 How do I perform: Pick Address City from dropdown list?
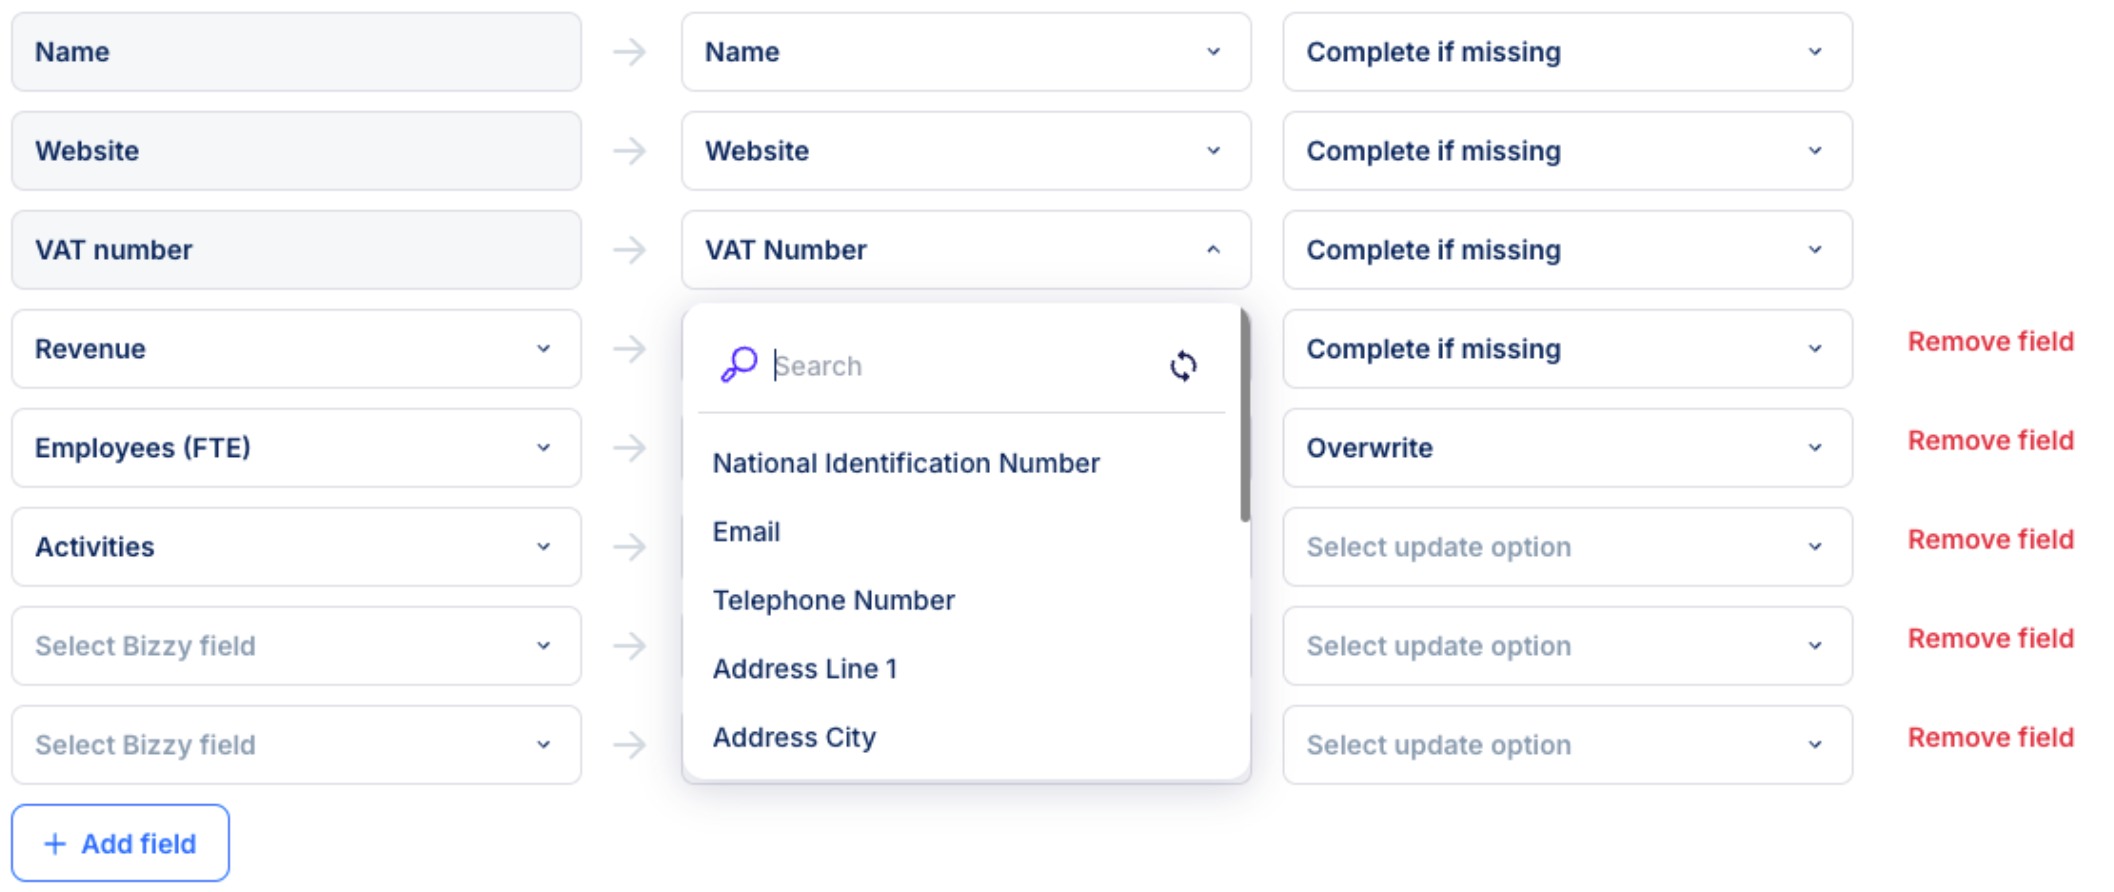tap(794, 738)
